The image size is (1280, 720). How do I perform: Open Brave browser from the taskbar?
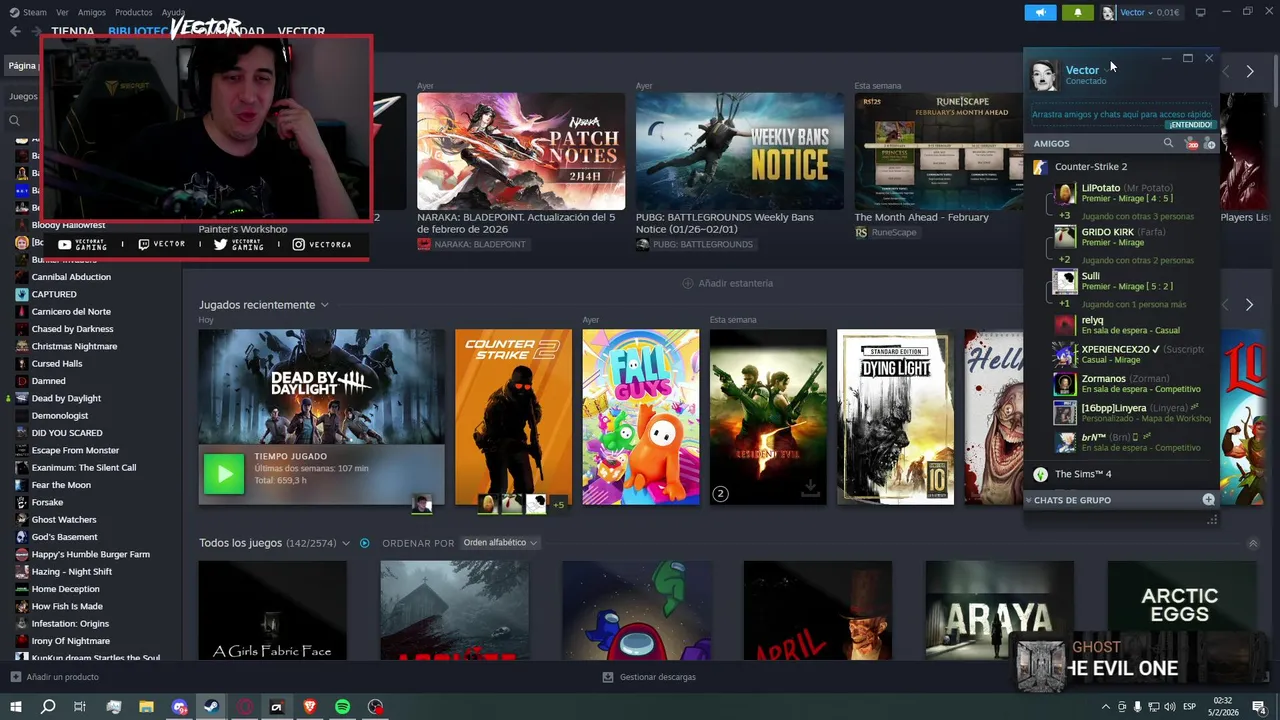(x=309, y=707)
